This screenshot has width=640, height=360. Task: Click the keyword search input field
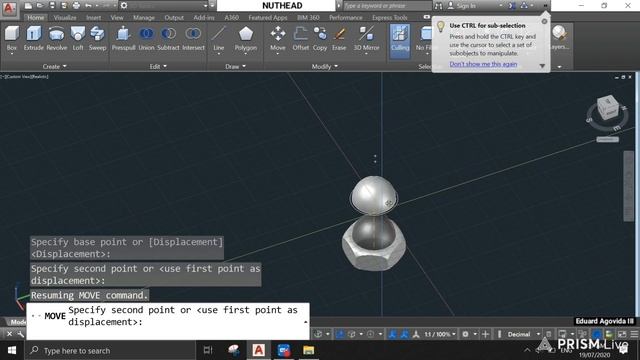click(387, 6)
